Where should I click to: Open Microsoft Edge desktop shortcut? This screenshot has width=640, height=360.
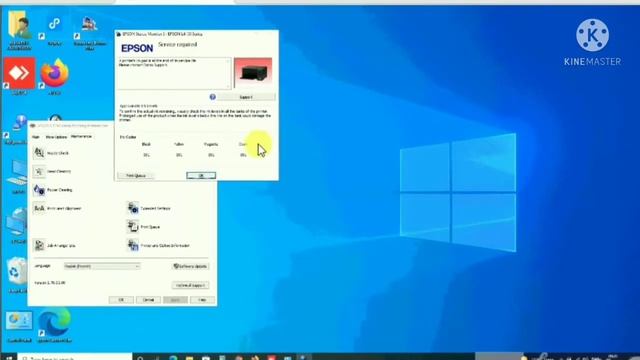[x=54, y=325]
